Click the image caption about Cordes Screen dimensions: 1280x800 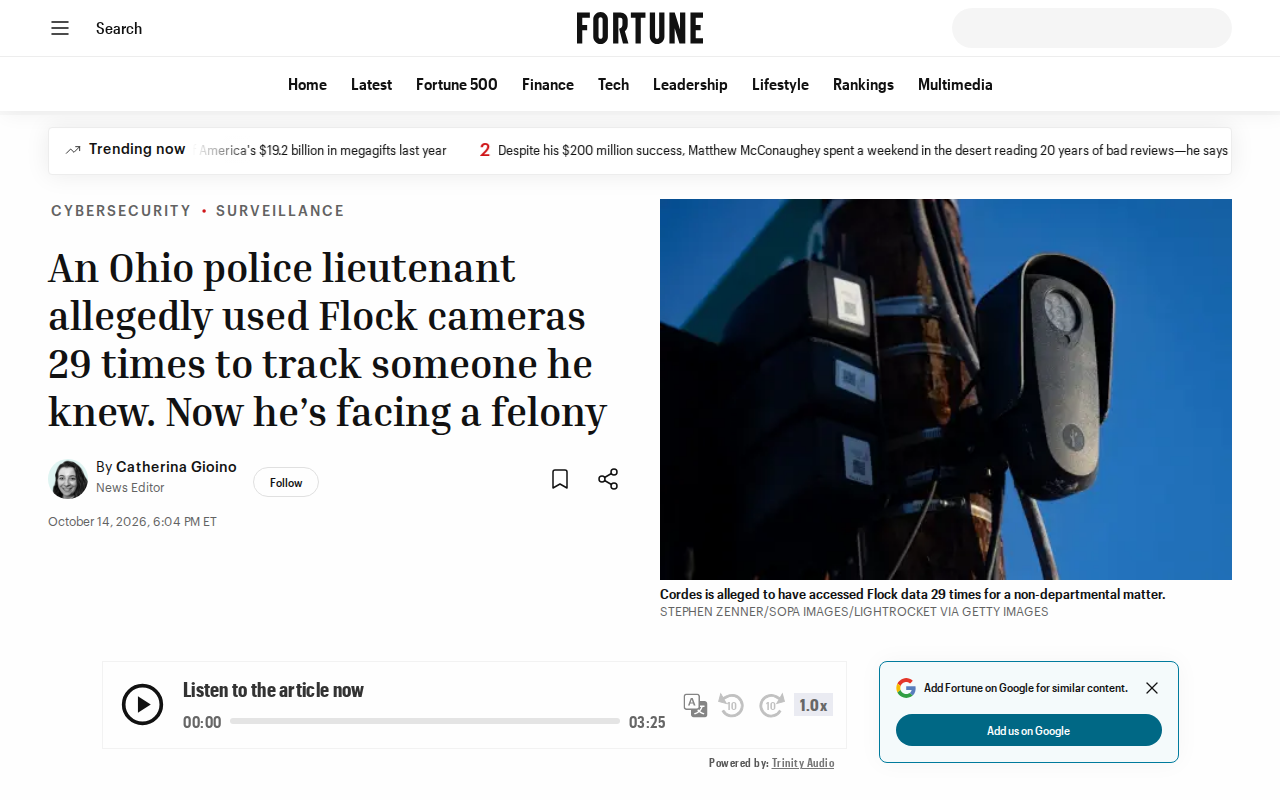click(913, 594)
